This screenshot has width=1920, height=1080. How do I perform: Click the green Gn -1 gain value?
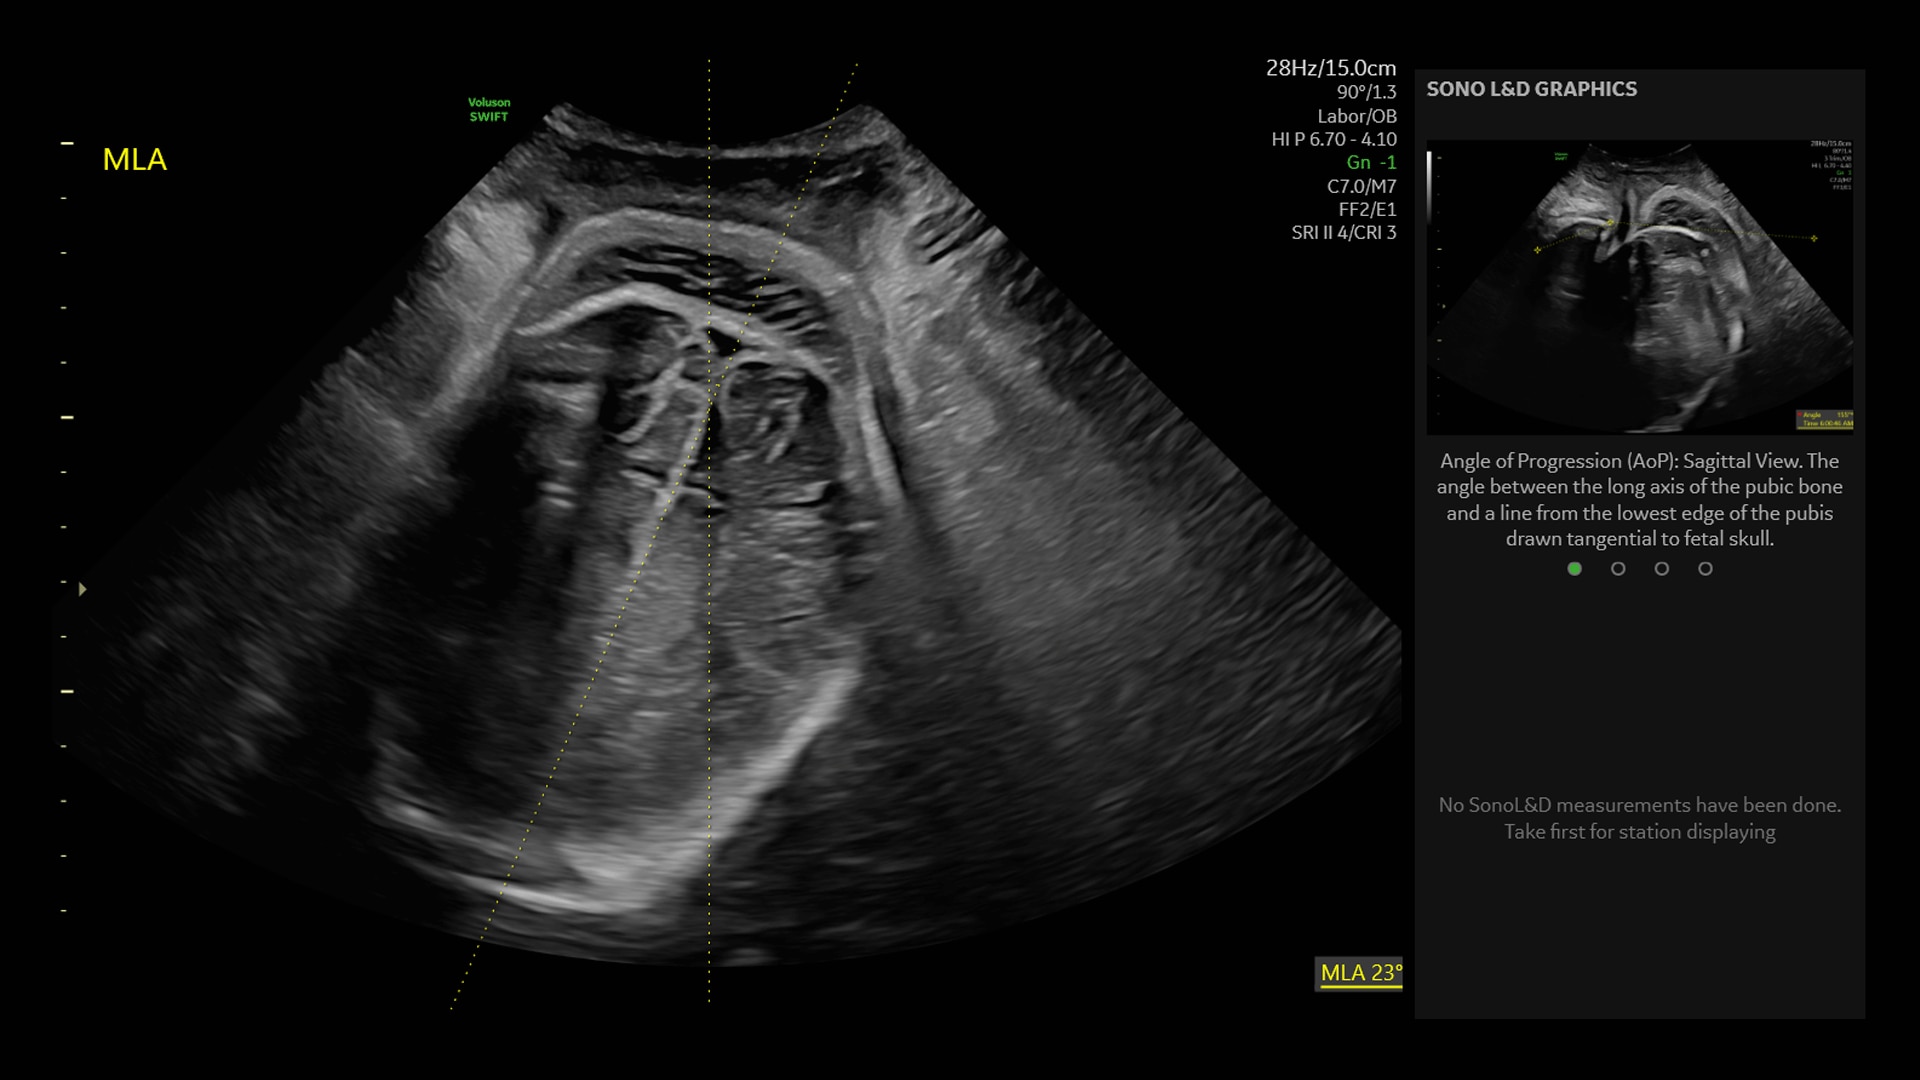click(1370, 163)
